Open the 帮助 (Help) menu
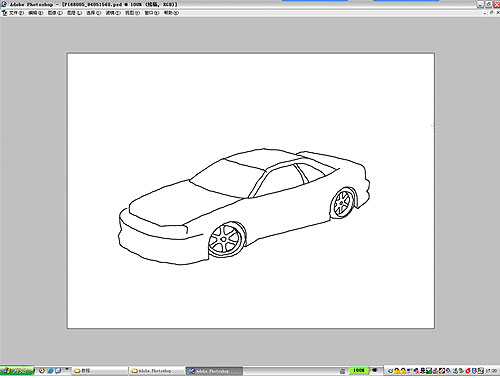Screen dimensions: 500x378 pyautogui.click(x=171, y=13)
